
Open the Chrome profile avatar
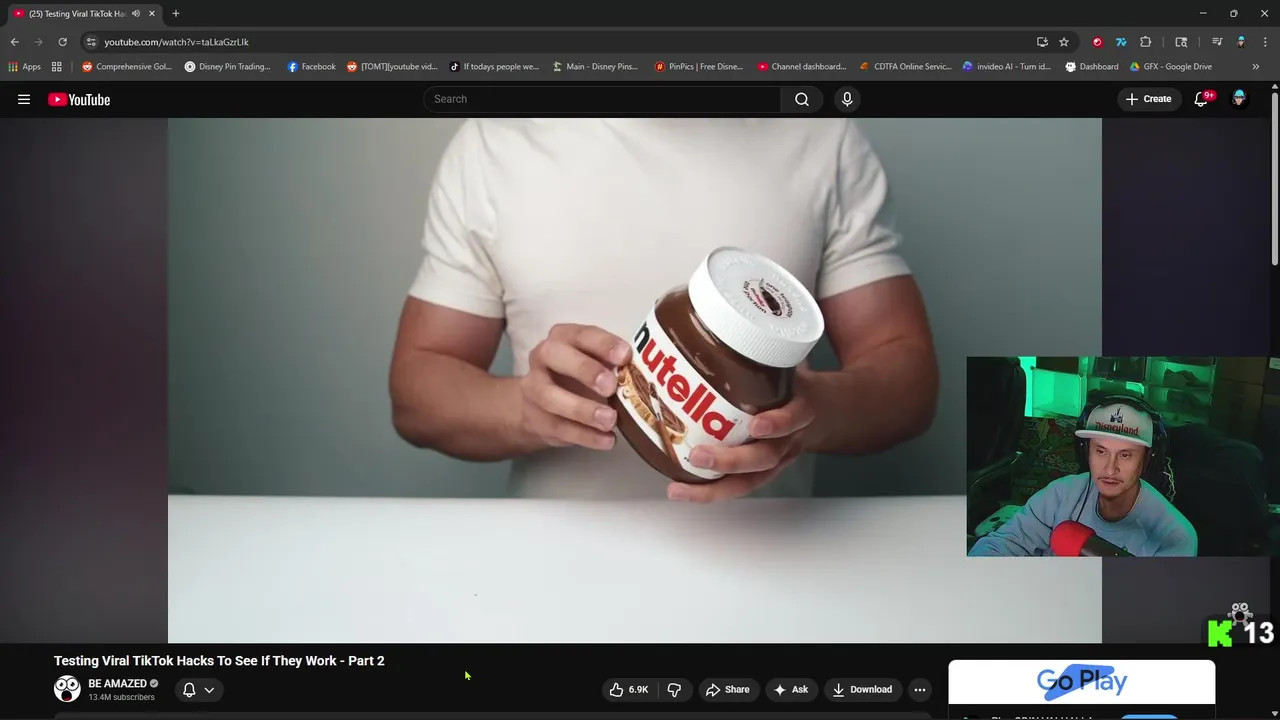[x=1241, y=42]
